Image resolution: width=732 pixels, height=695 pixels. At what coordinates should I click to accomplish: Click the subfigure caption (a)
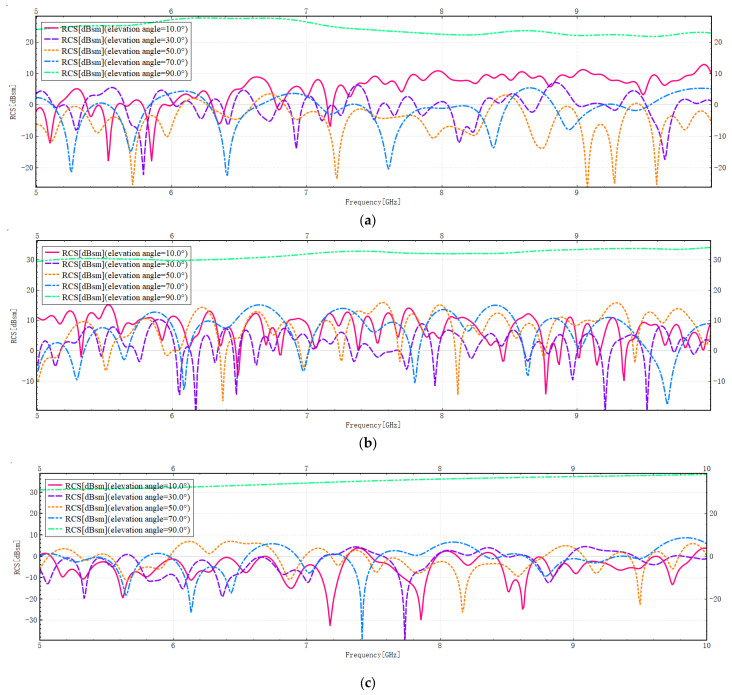point(368,220)
